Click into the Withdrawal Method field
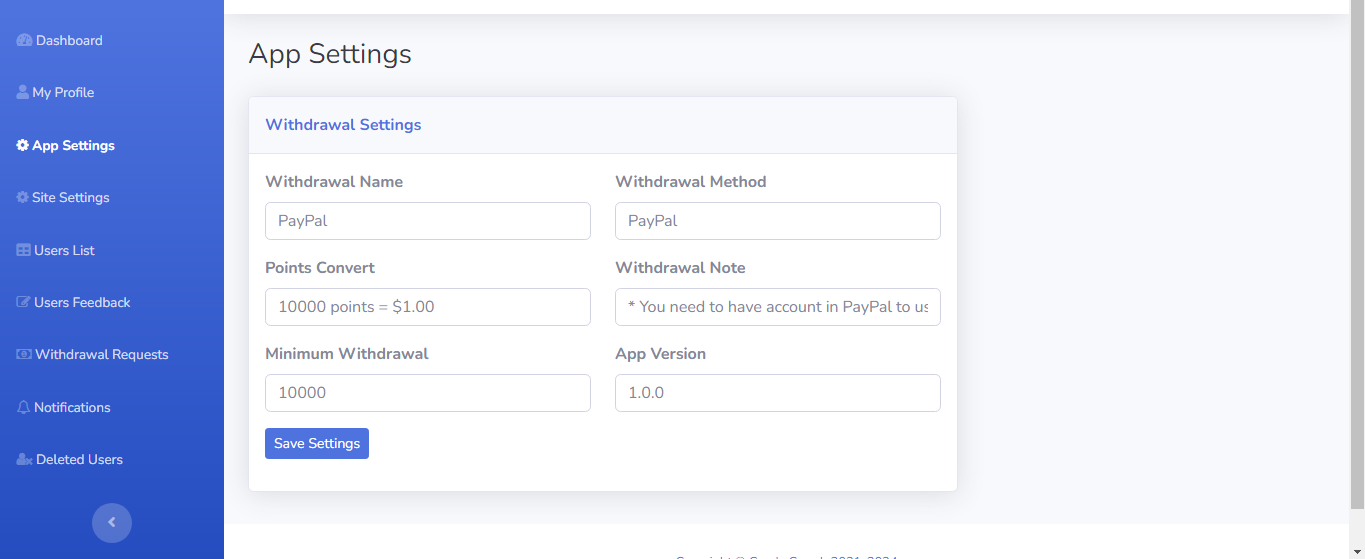The width and height of the screenshot is (1365, 559). click(778, 221)
